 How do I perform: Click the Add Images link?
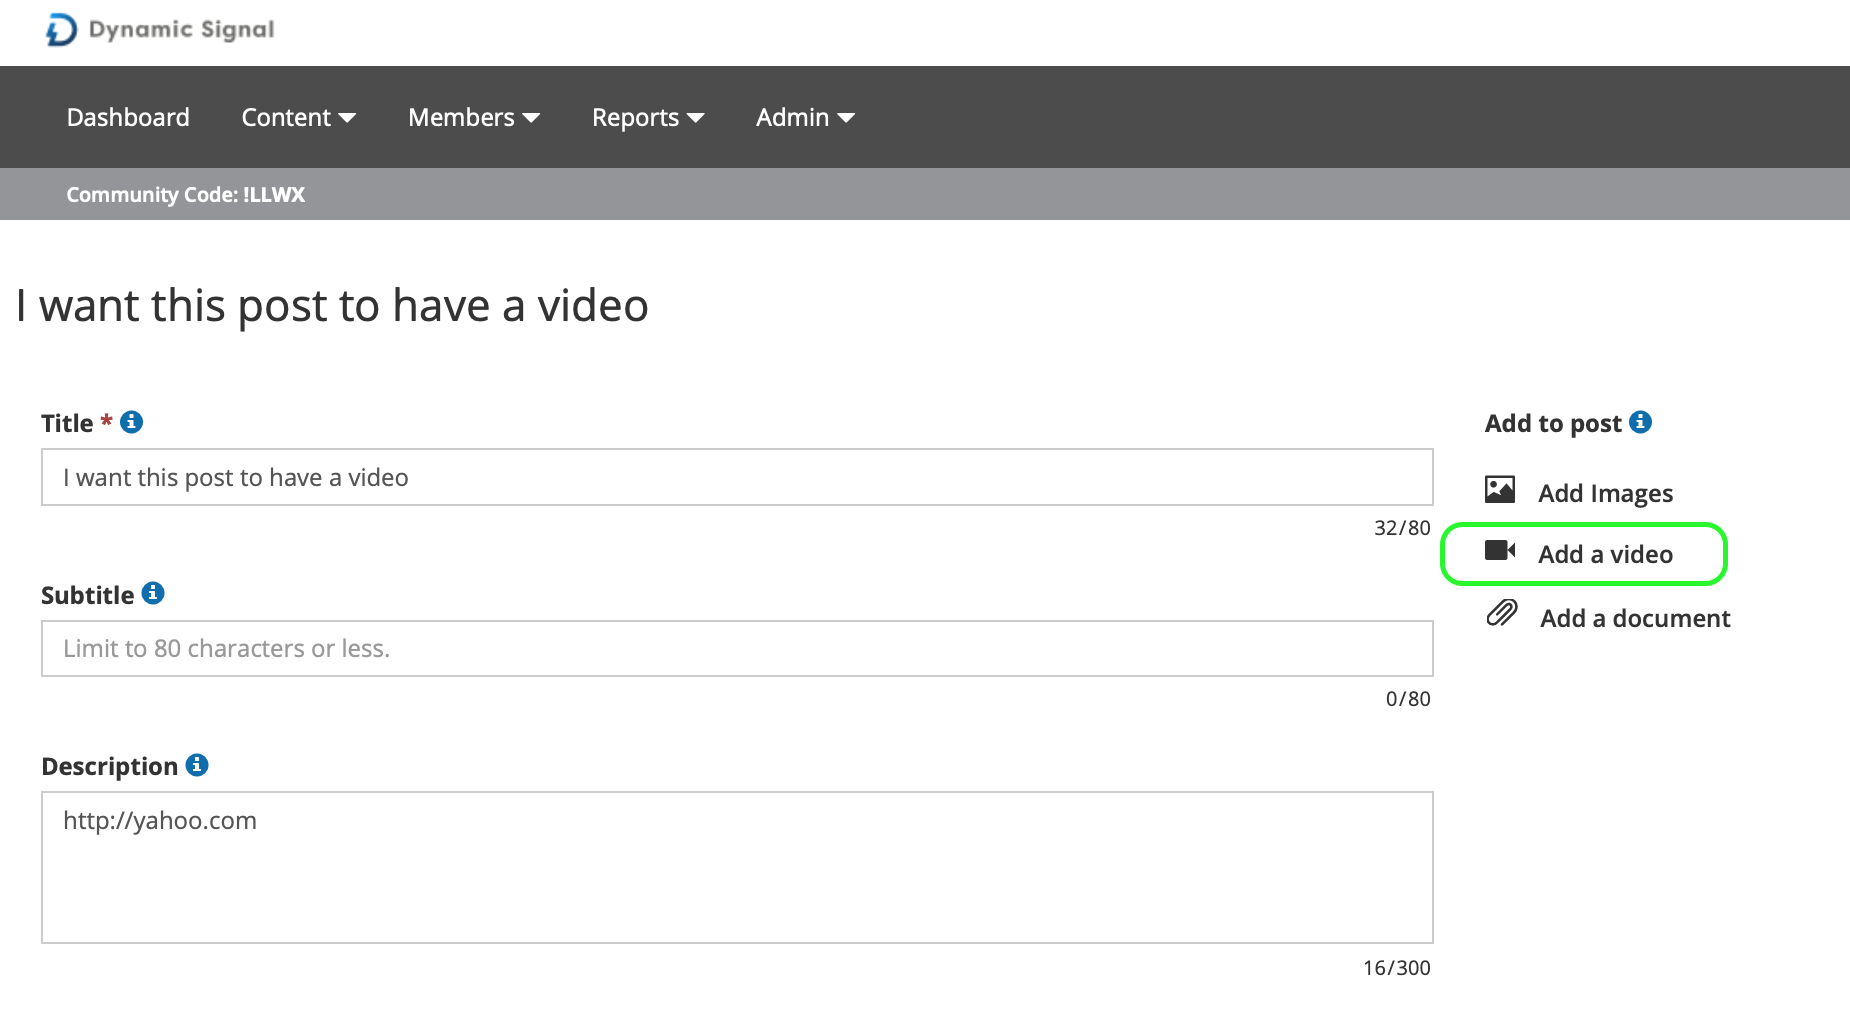point(1605,493)
